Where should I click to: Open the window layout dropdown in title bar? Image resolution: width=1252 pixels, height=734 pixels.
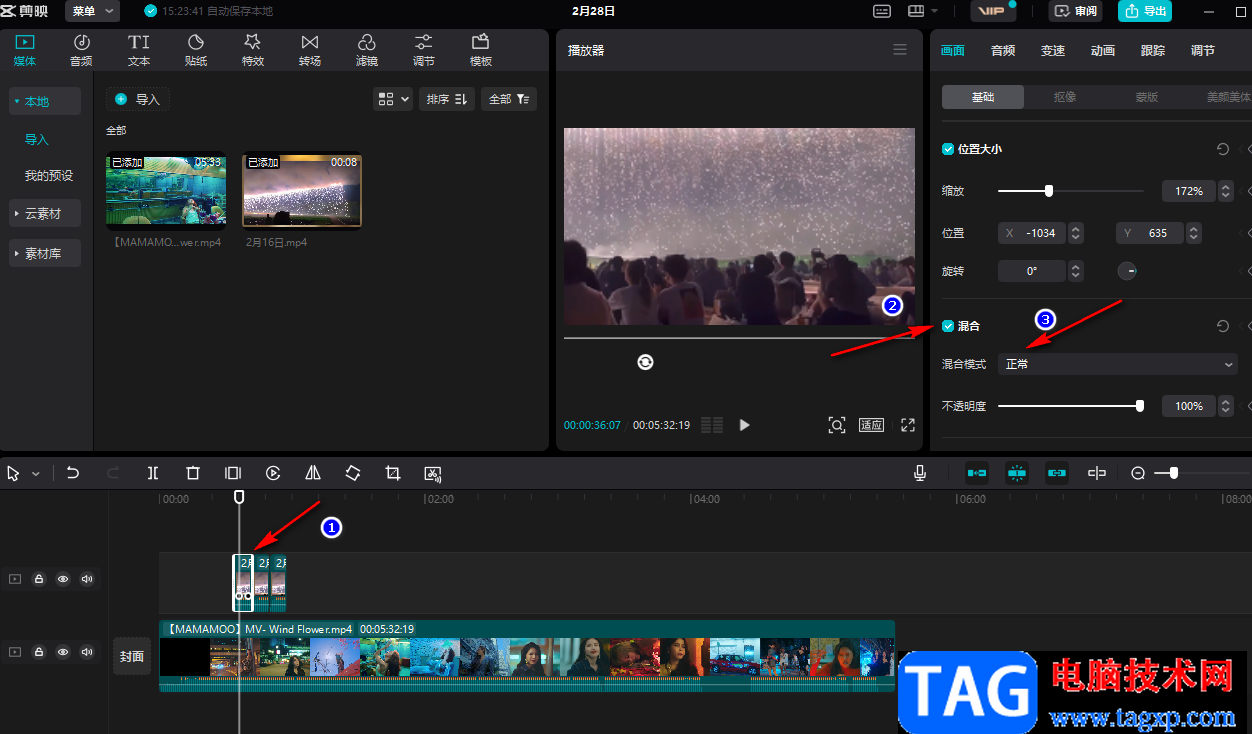(x=923, y=11)
